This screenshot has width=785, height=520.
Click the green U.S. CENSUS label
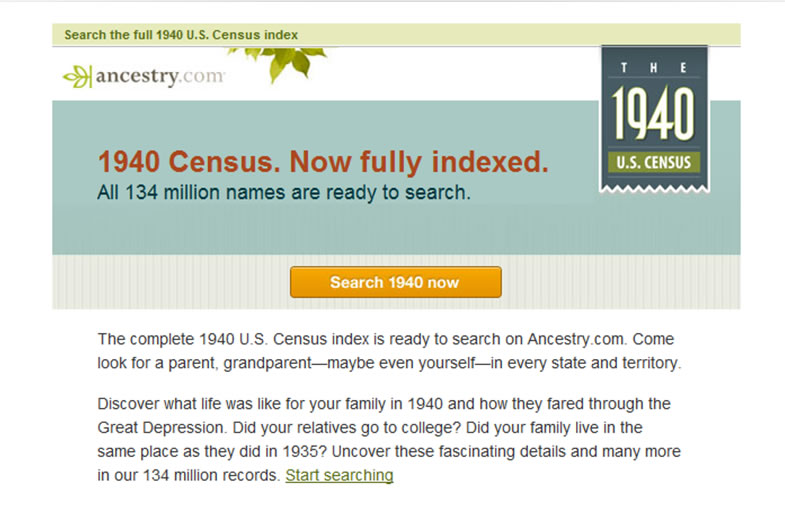click(x=654, y=162)
